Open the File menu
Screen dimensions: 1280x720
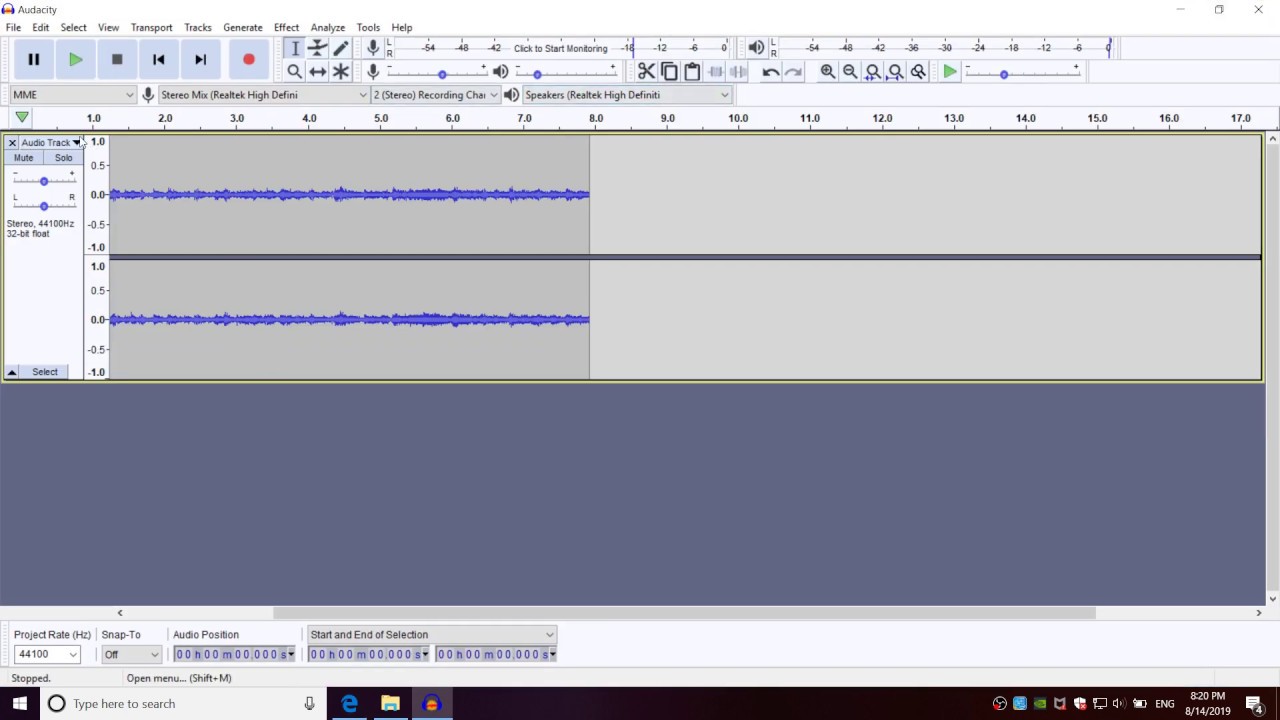point(13,27)
